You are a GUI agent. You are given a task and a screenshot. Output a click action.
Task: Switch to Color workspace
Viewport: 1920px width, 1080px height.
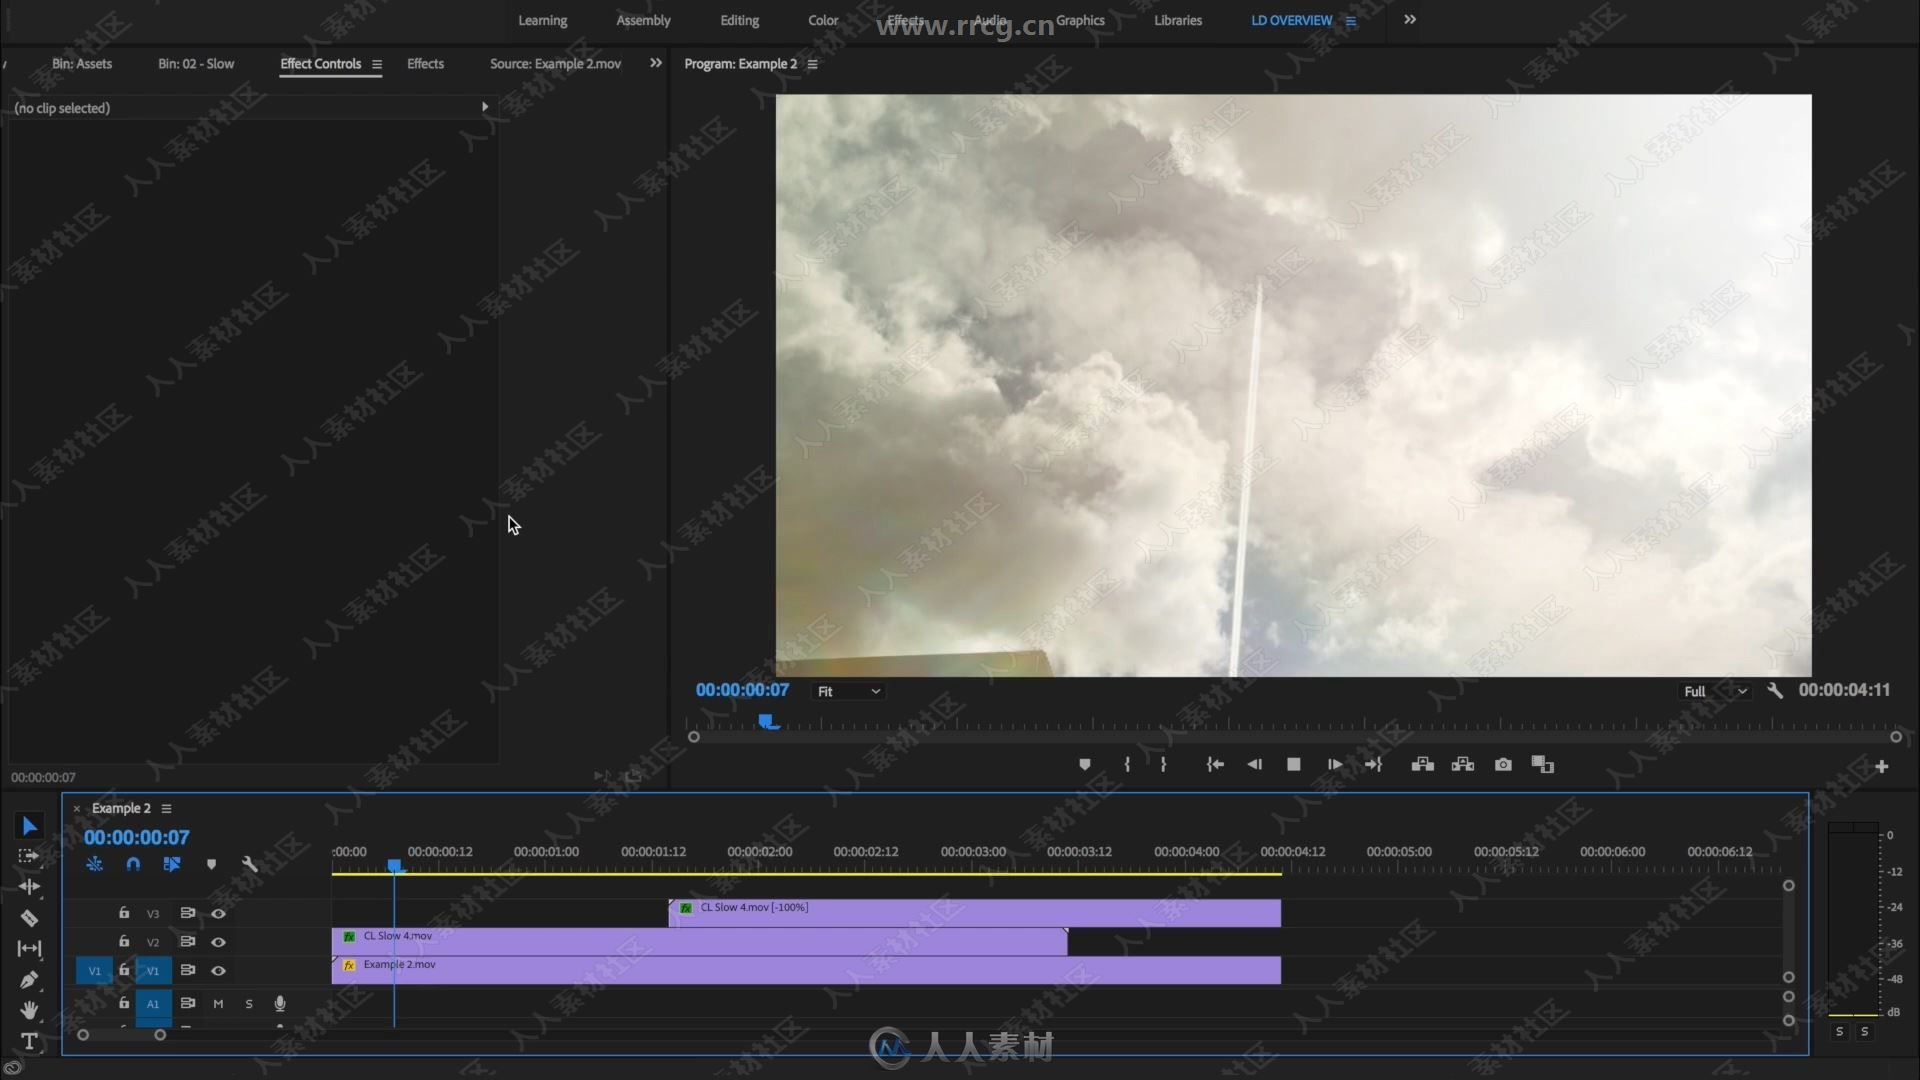(x=823, y=20)
